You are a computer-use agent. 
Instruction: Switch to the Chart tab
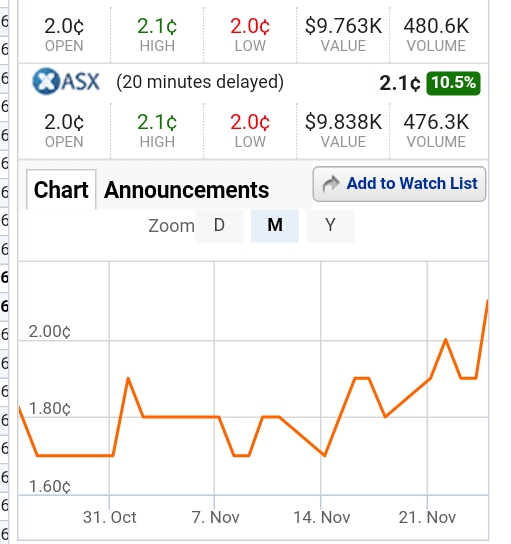click(x=61, y=190)
